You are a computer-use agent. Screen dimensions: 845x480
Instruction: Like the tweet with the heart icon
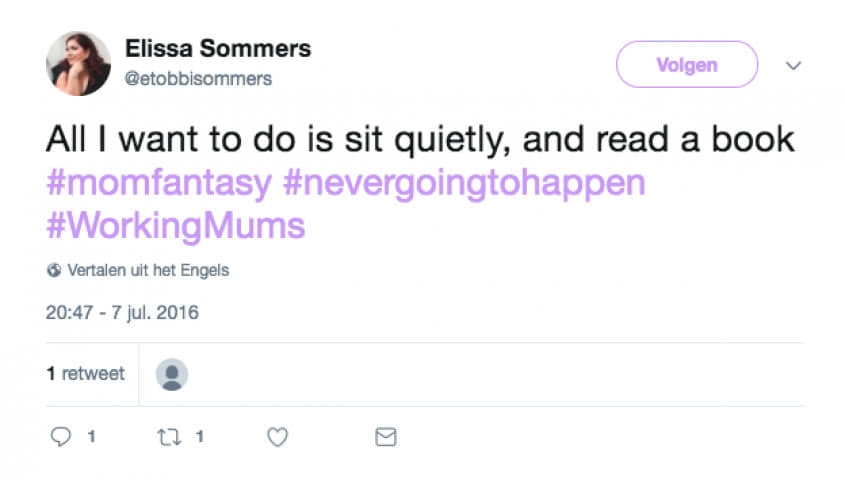point(278,437)
